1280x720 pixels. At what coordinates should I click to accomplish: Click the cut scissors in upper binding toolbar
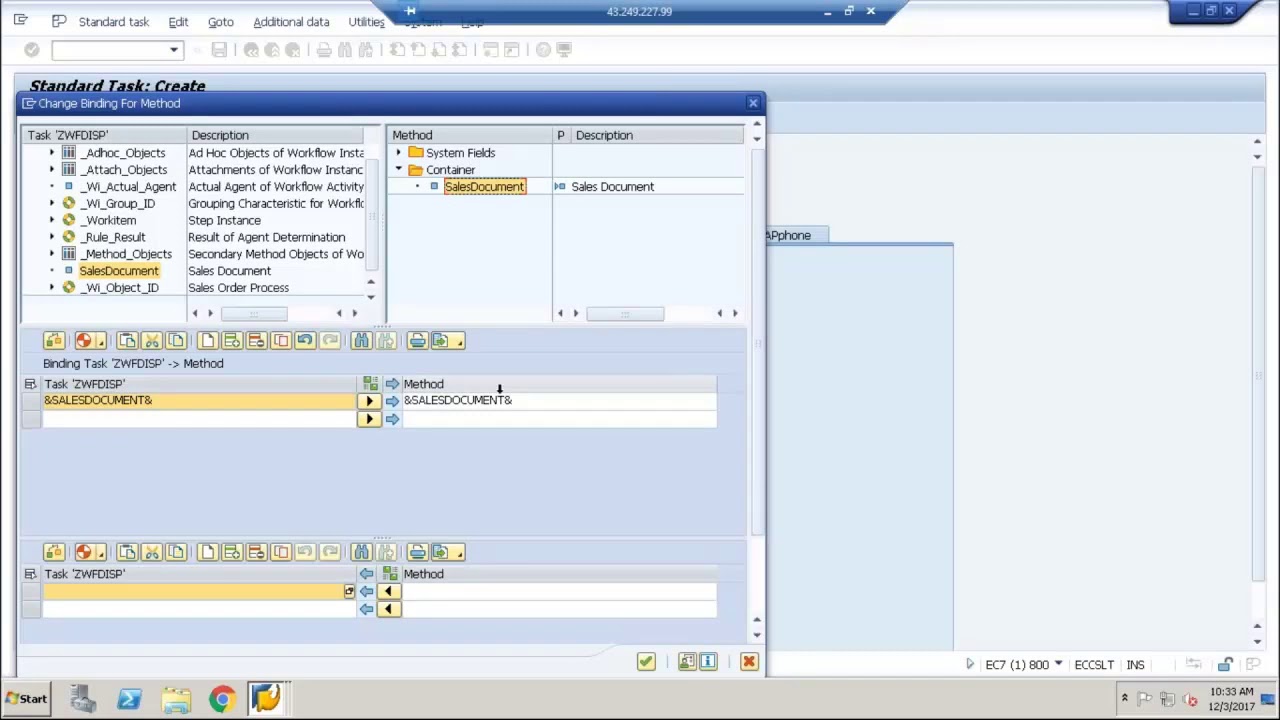(x=151, y=341)
